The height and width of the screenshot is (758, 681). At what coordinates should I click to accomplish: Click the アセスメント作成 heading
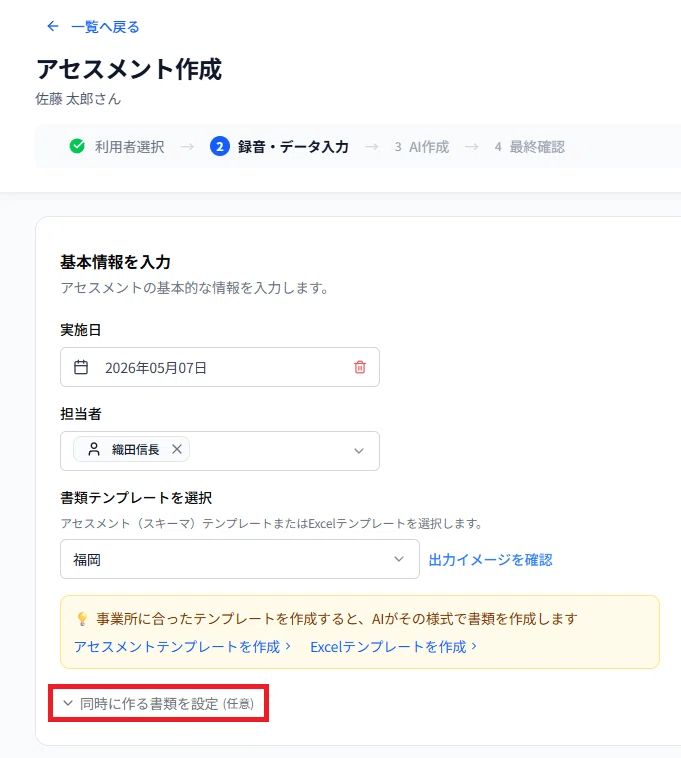[x=129, y=69]
